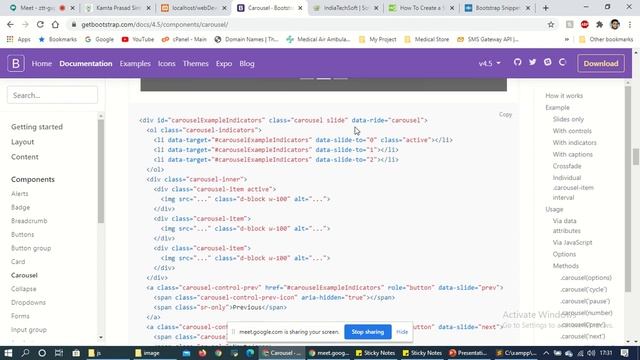The image size is (640, 360).
Task: Show hidden bookmarks with chevron
Action: coord(567,39)
